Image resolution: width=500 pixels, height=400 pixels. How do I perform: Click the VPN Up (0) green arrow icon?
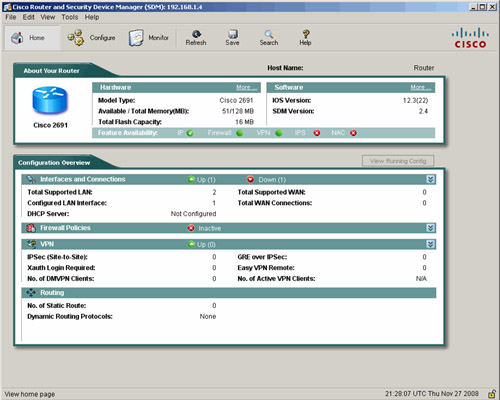click(191, 244)
